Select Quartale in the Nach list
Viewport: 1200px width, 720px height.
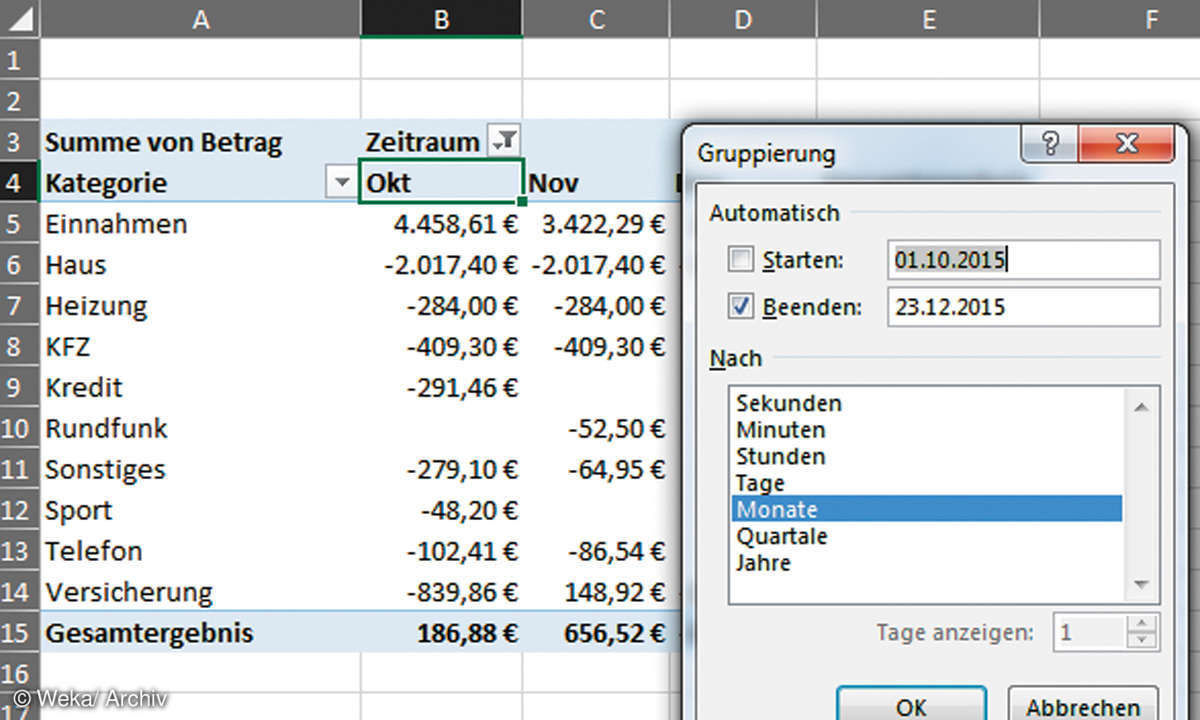pos(927,536)
